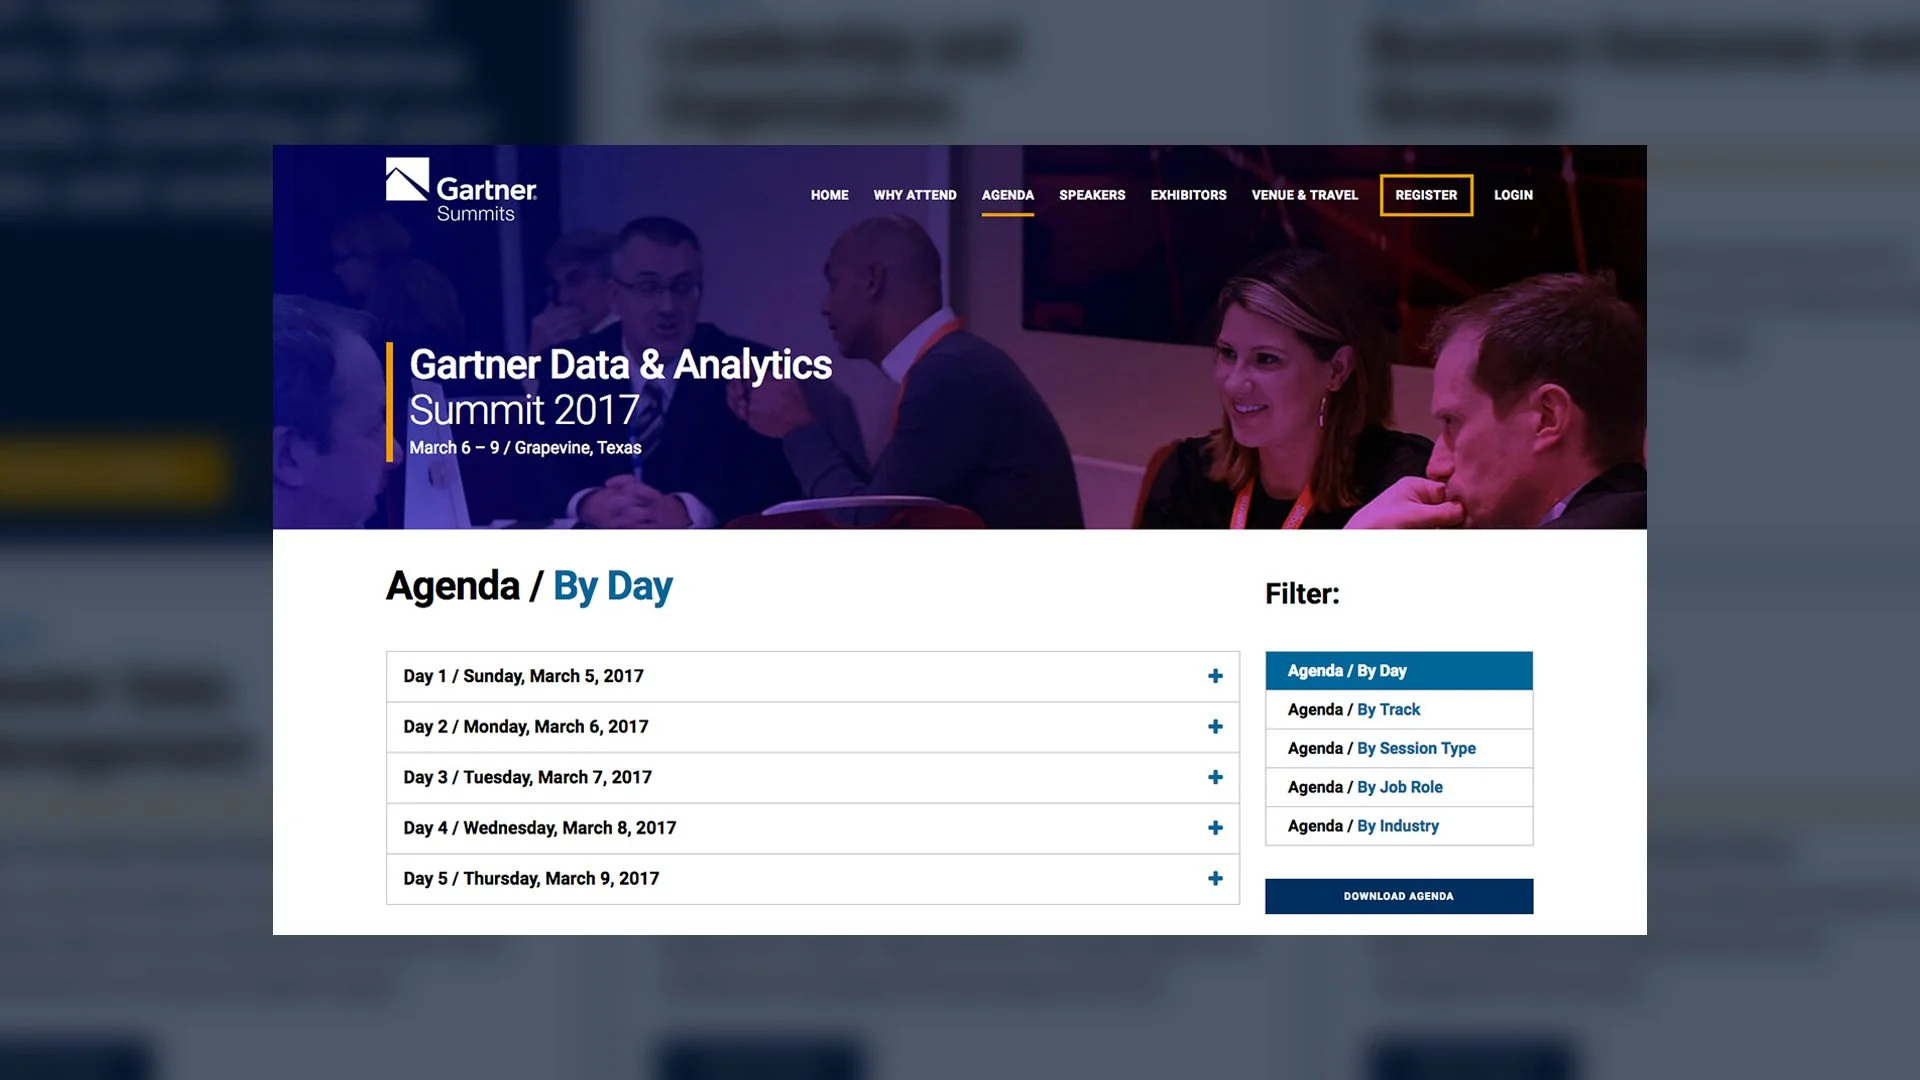Click plus icon for Day 4 row
Screen dimensions: 1920x1080
(1215, 828)
